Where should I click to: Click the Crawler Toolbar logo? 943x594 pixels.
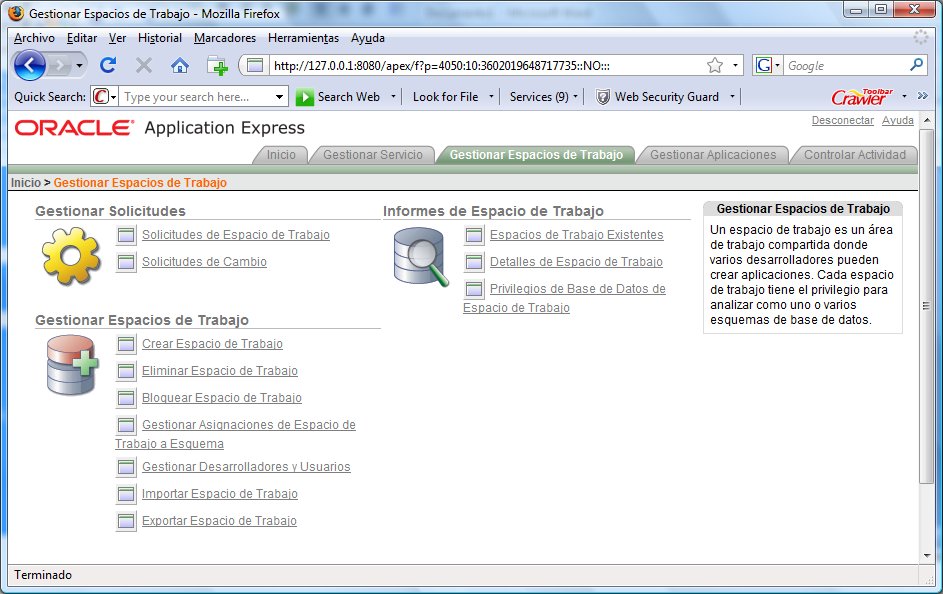[862, 97]
